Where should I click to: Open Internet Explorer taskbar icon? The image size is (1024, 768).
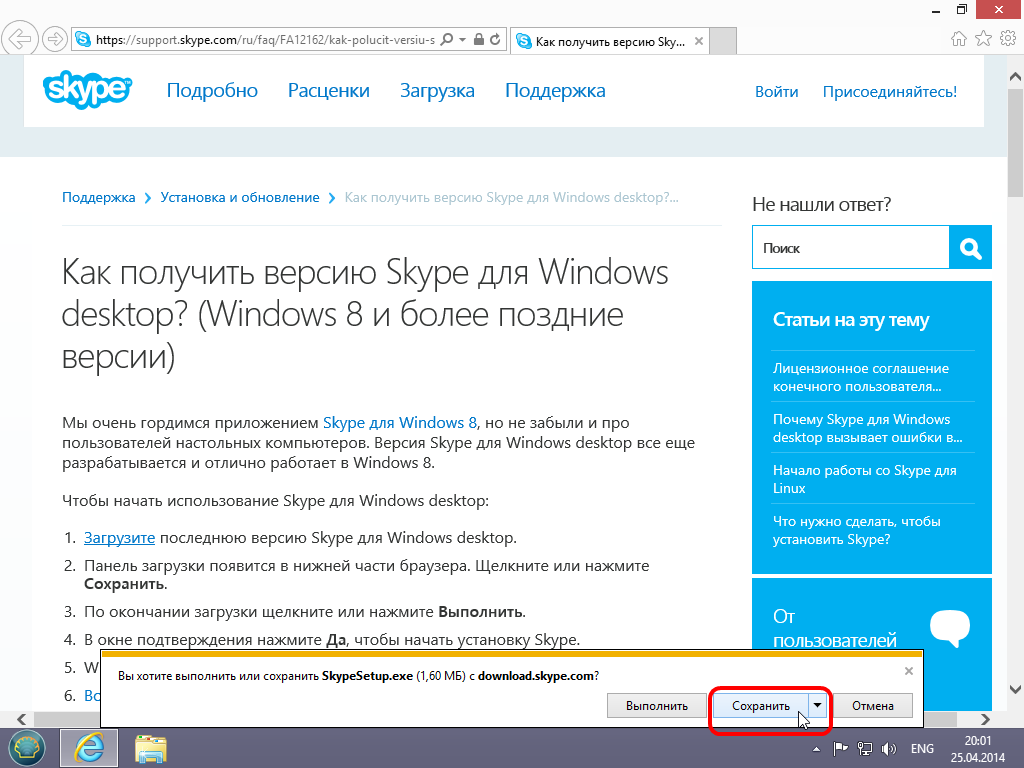click(x=89, y=748)
